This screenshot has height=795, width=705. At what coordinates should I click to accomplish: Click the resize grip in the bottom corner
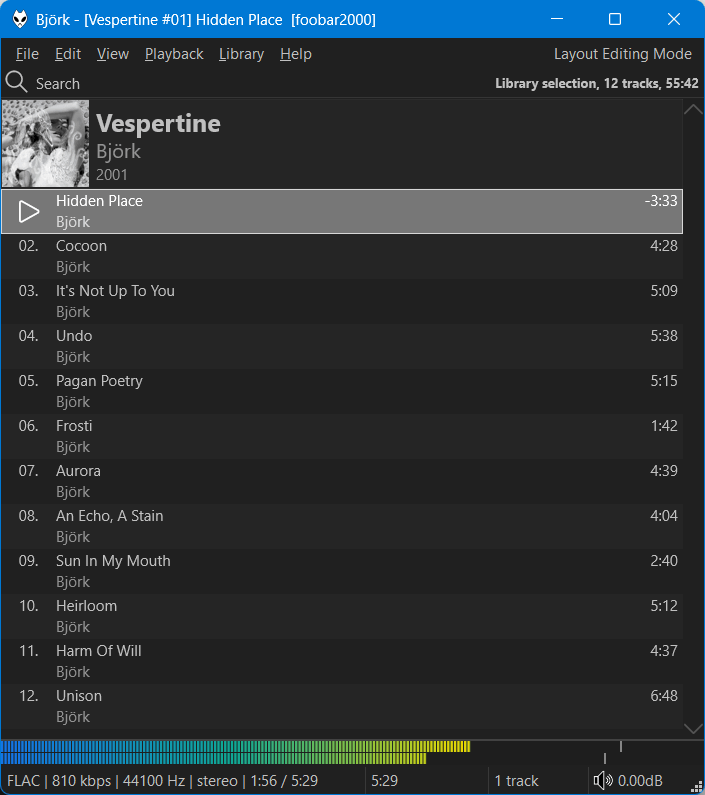(x=697, y=787)
